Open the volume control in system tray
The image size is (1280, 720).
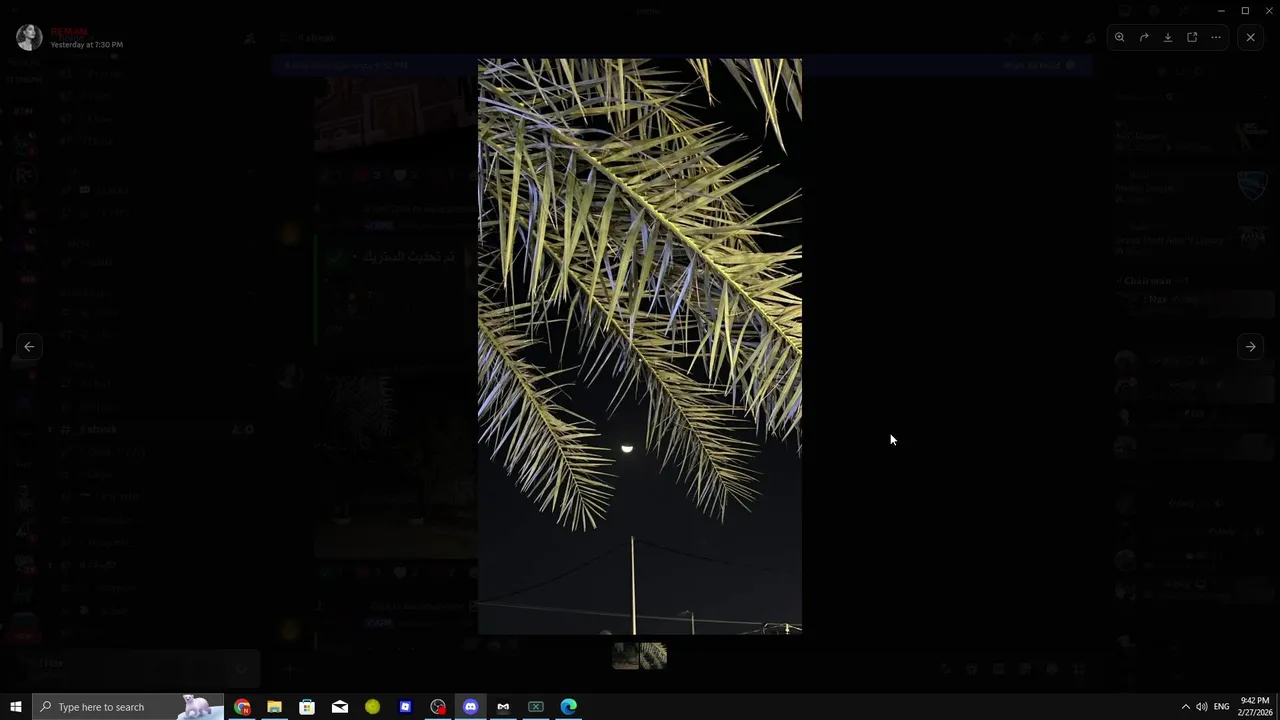pyautogui.click(x=1202, y=707)
